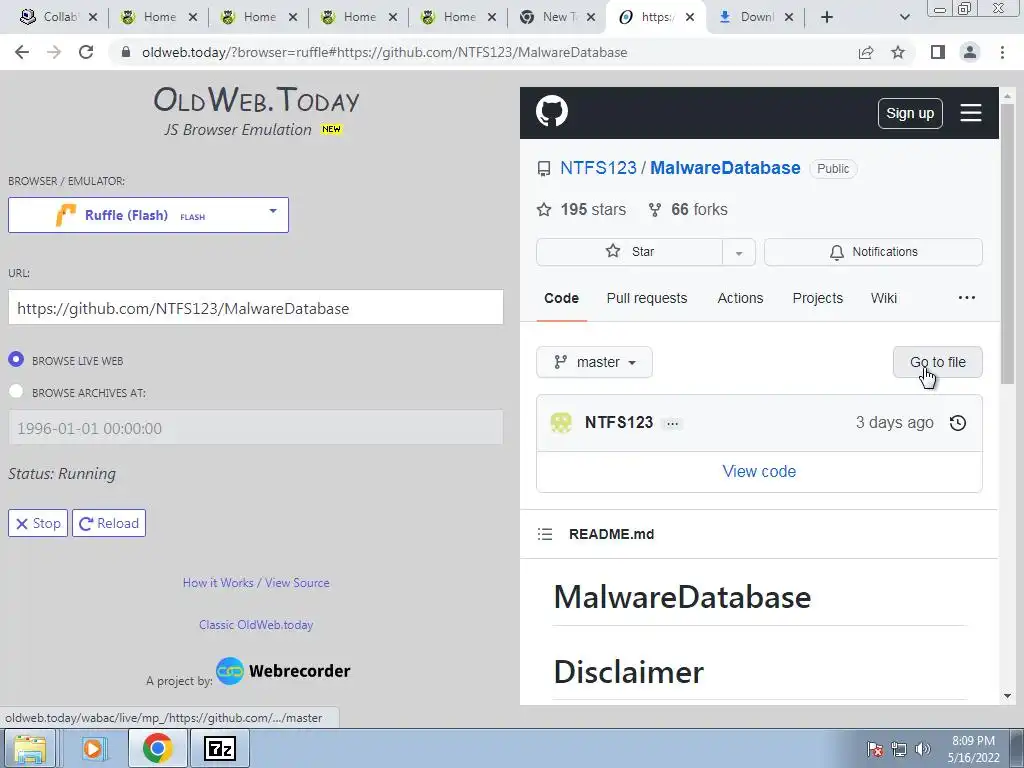This screenshot has height=768, width=1024.
Task: Open the Wiki tab
Action: (884, 298)
